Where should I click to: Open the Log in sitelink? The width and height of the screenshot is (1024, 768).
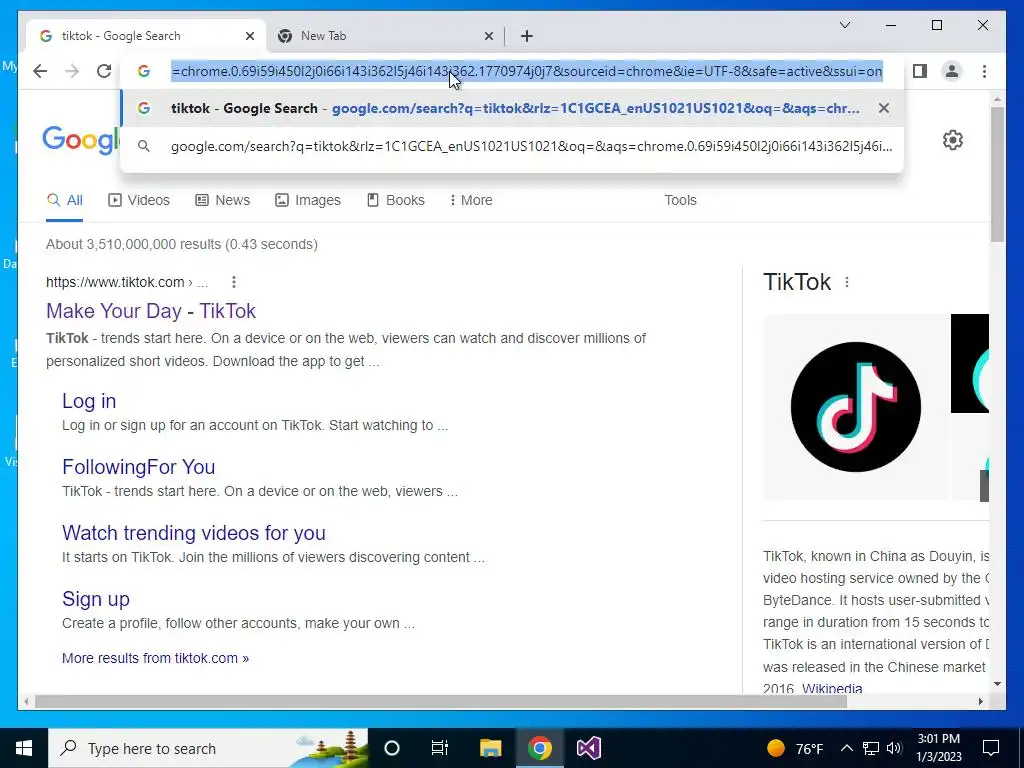89,401
